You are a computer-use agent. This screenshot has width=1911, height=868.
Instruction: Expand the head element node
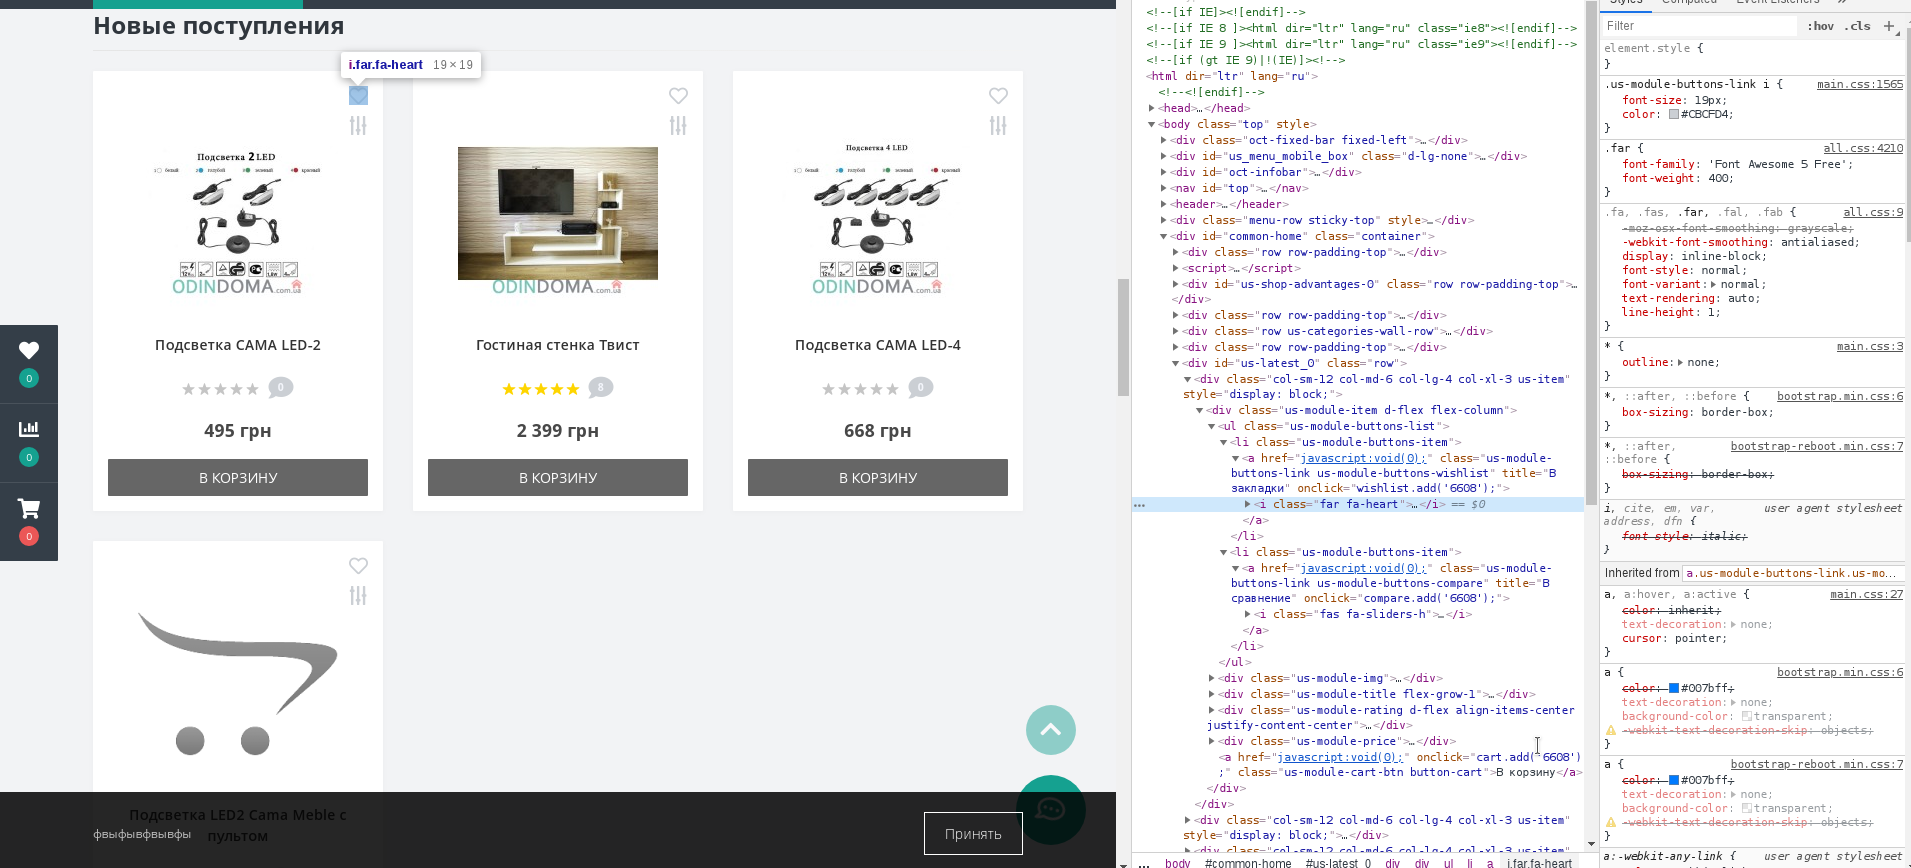pyautogui.click(x=1152, y=108)
